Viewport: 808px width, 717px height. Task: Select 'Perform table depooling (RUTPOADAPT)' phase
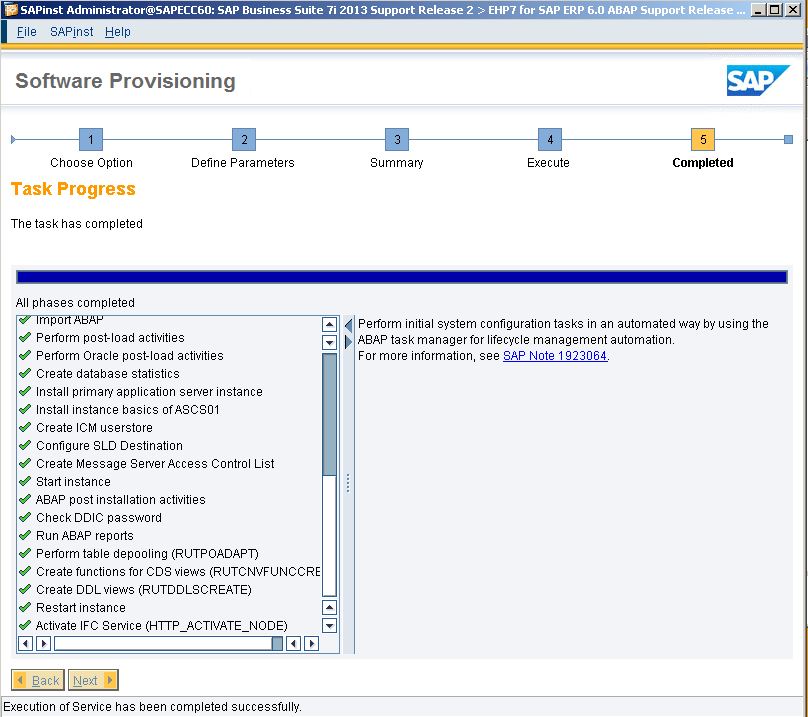point(147,554)
